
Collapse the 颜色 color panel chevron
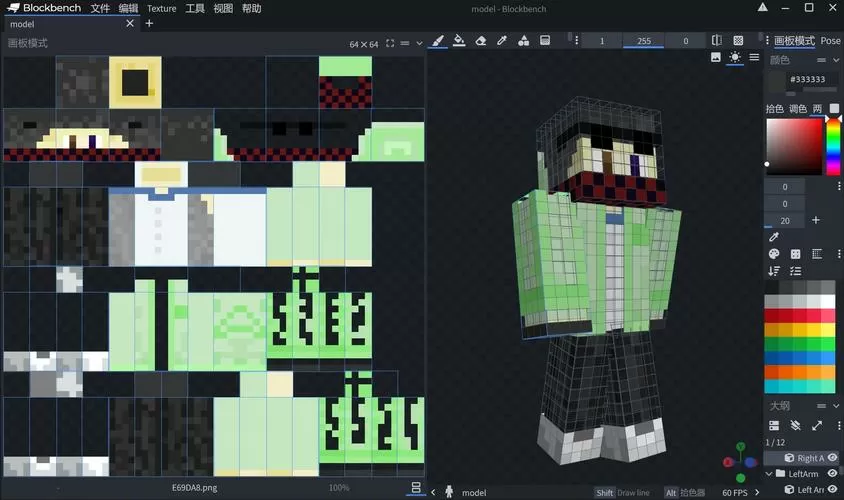pos(836,60)
